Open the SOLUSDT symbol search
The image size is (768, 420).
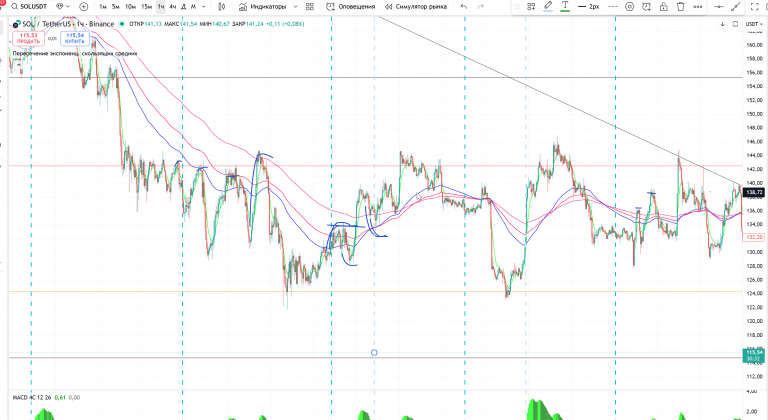[x=29, y=6]
